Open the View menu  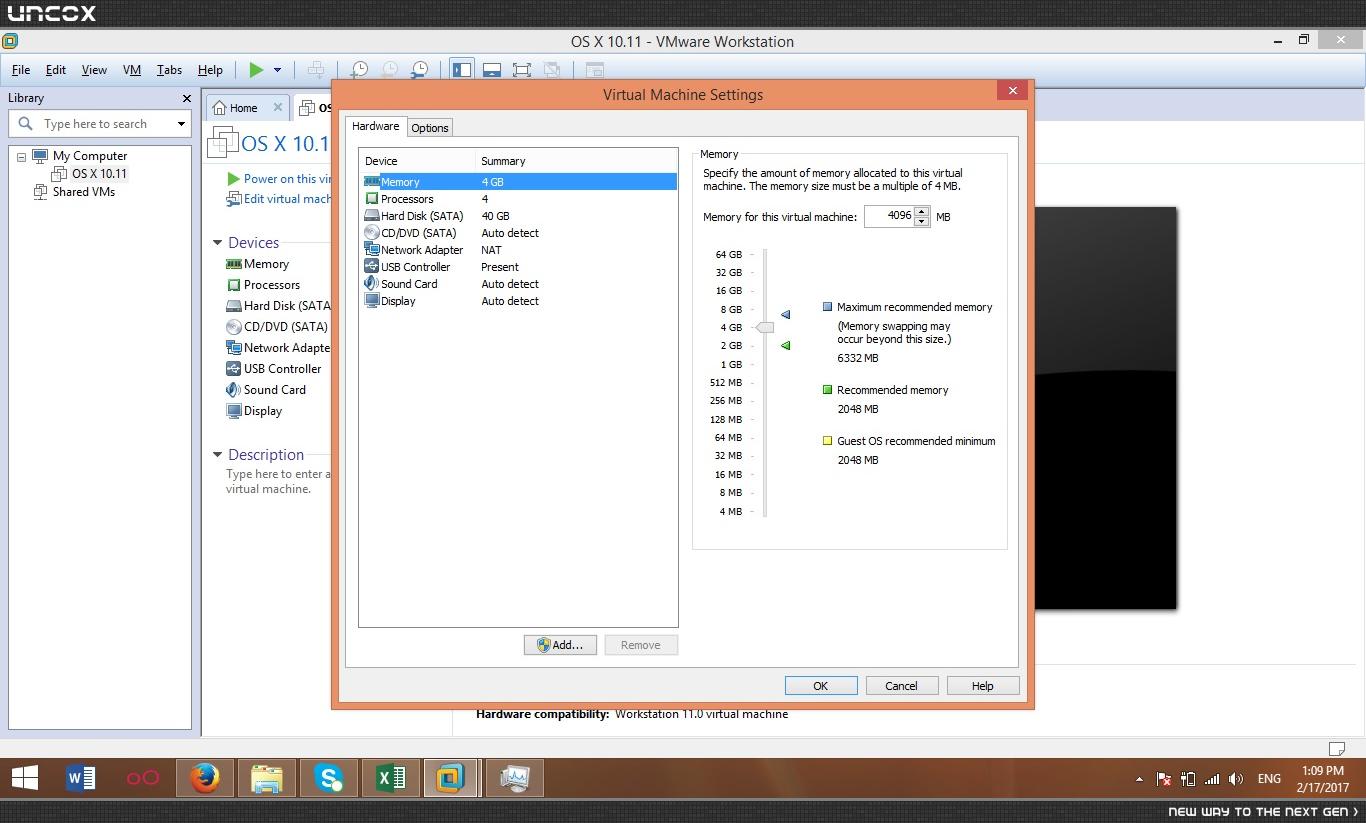[x=94, y=70]
